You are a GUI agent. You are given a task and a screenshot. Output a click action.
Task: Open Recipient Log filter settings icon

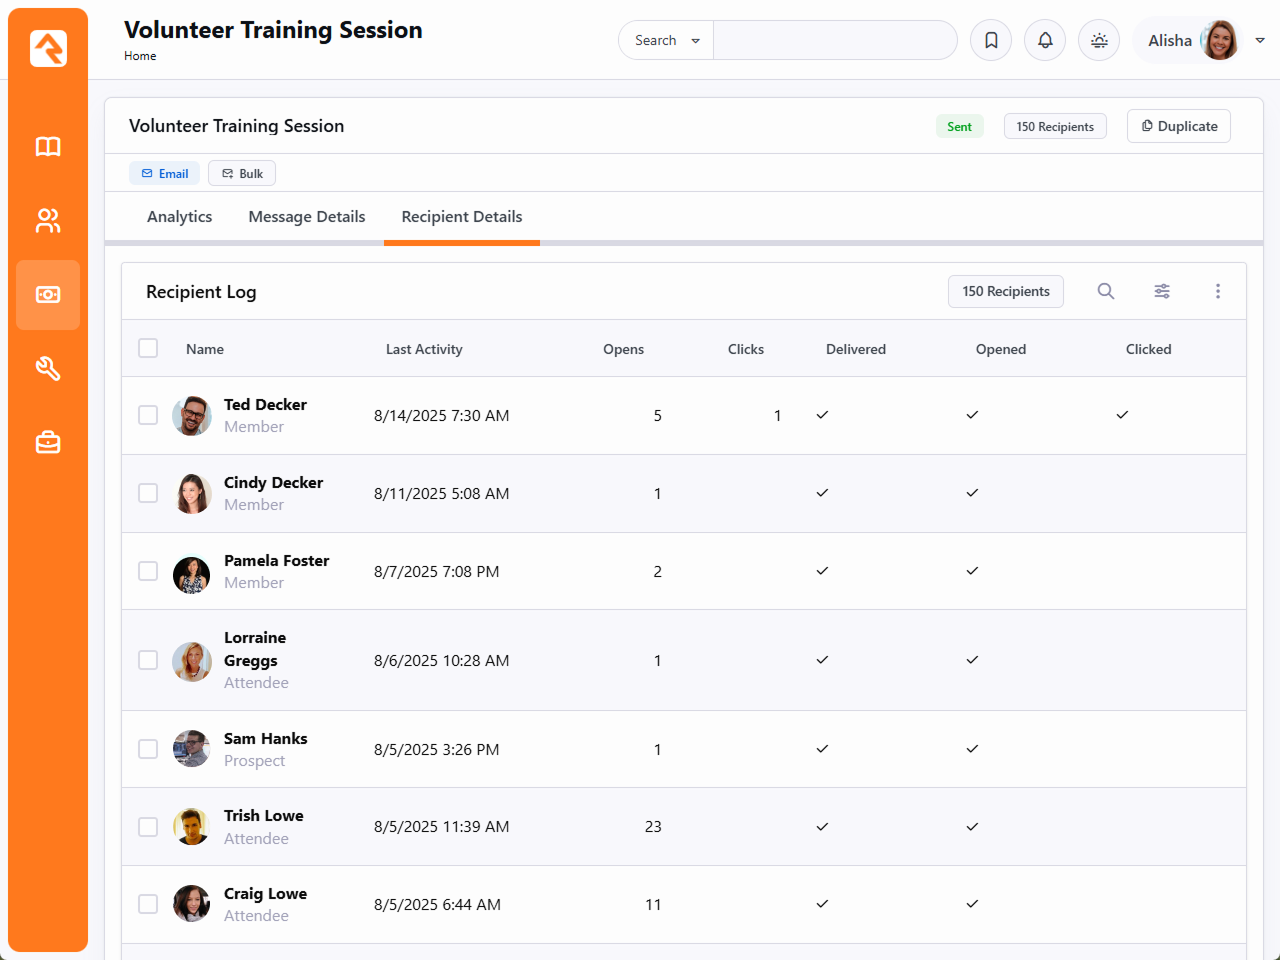point(1162,291)
